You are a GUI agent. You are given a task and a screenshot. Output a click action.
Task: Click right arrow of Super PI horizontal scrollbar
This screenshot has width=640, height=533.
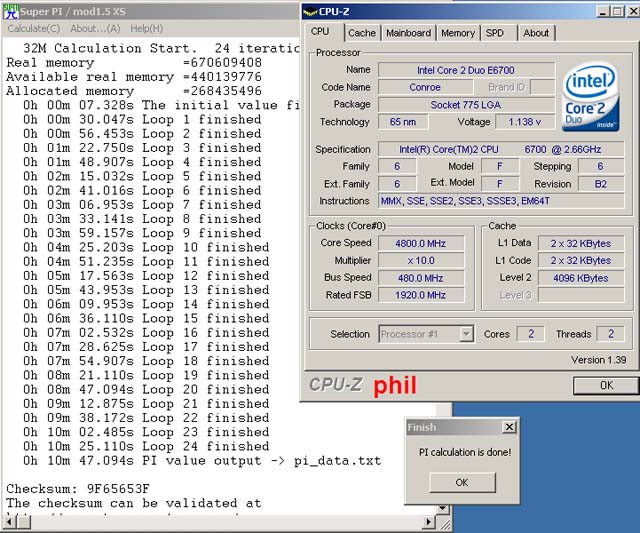tap(428, 522)
